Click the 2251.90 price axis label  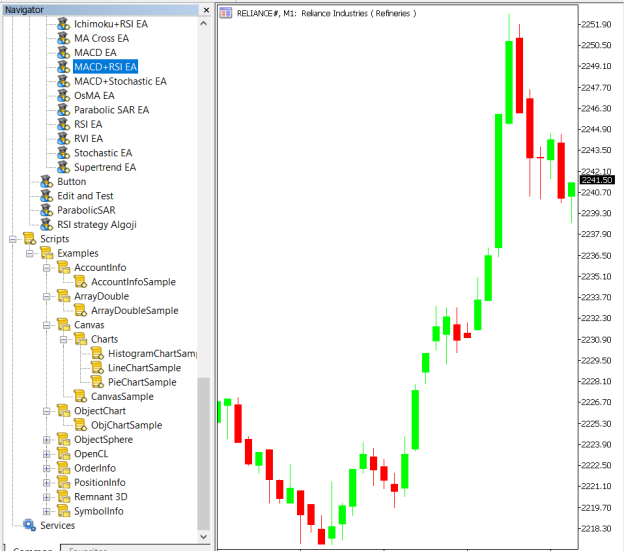(x=596, y=25)
